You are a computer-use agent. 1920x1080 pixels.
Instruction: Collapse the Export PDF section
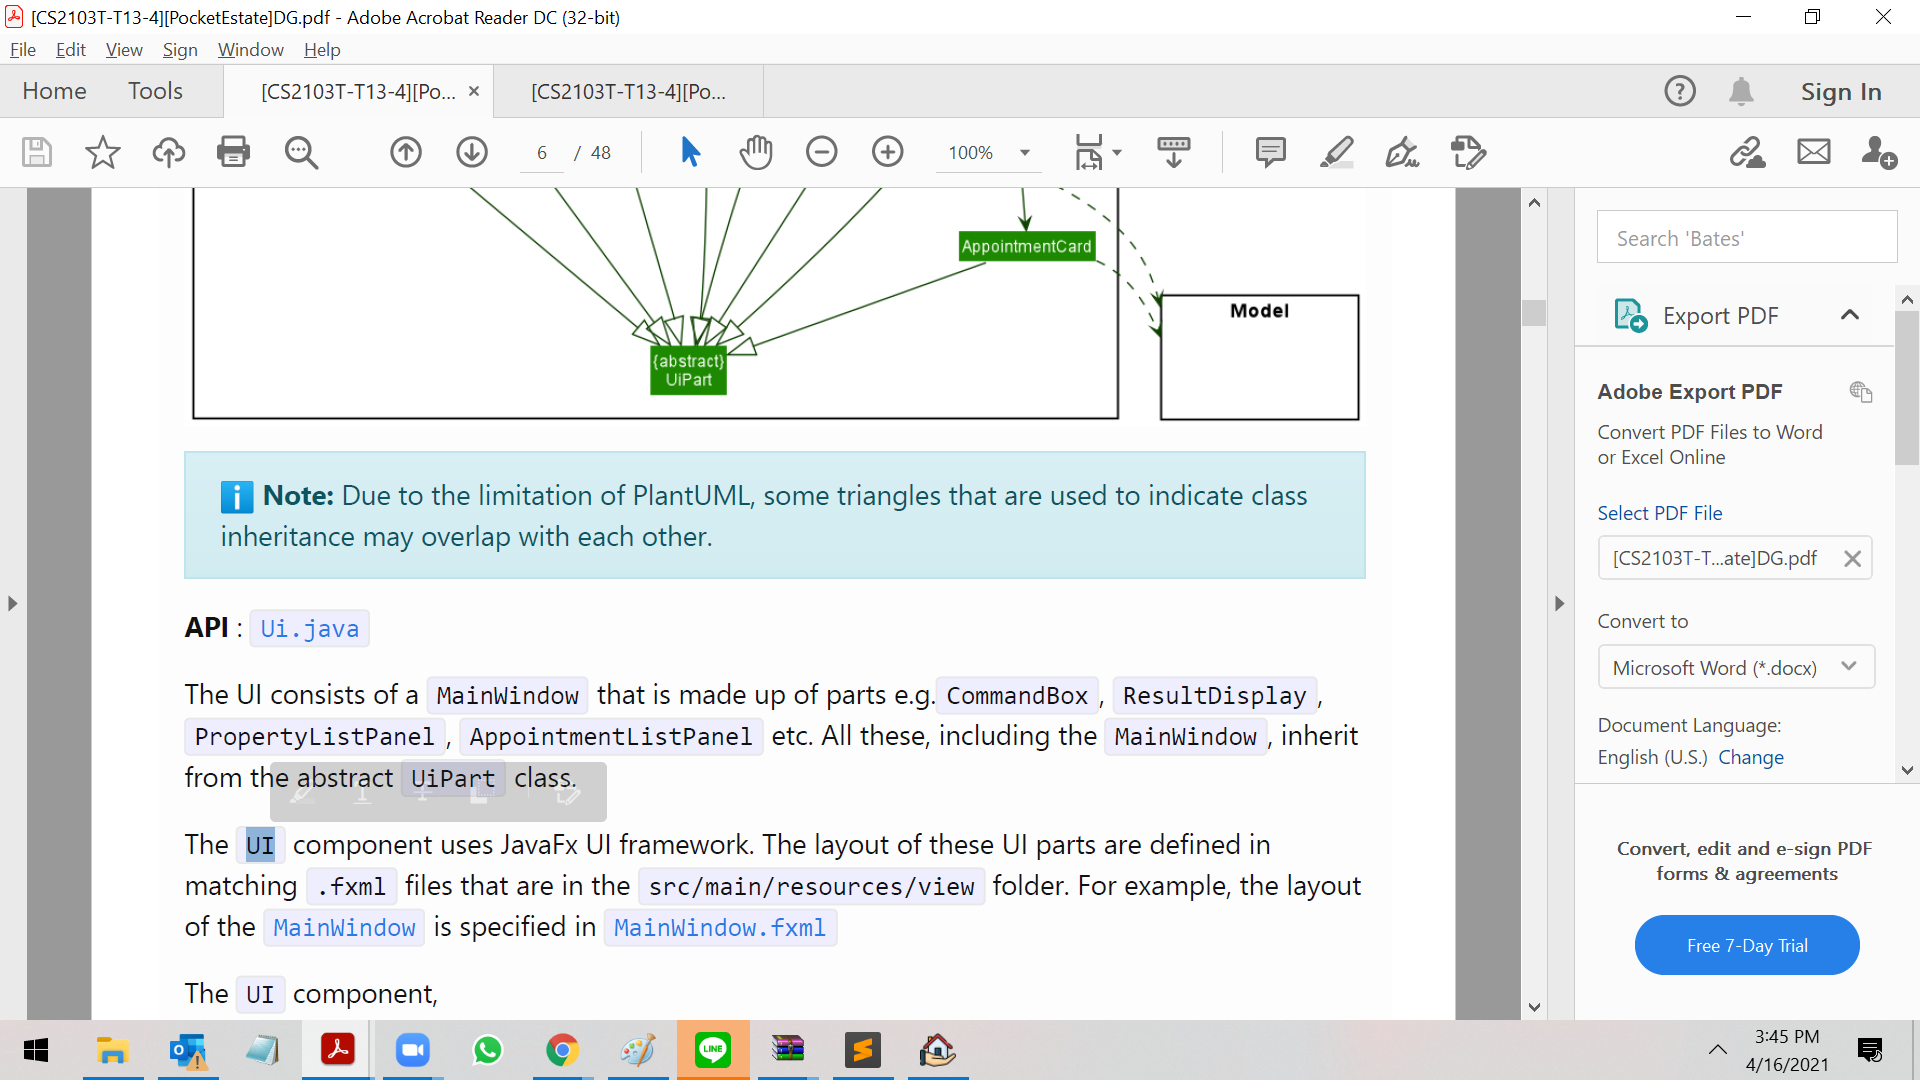[x=1849, y=315]
